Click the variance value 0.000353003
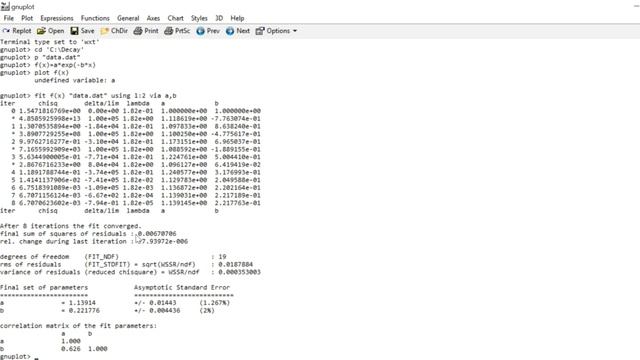Image resolution: width=640 pixels, height=360 pixels. click(239, 272)
